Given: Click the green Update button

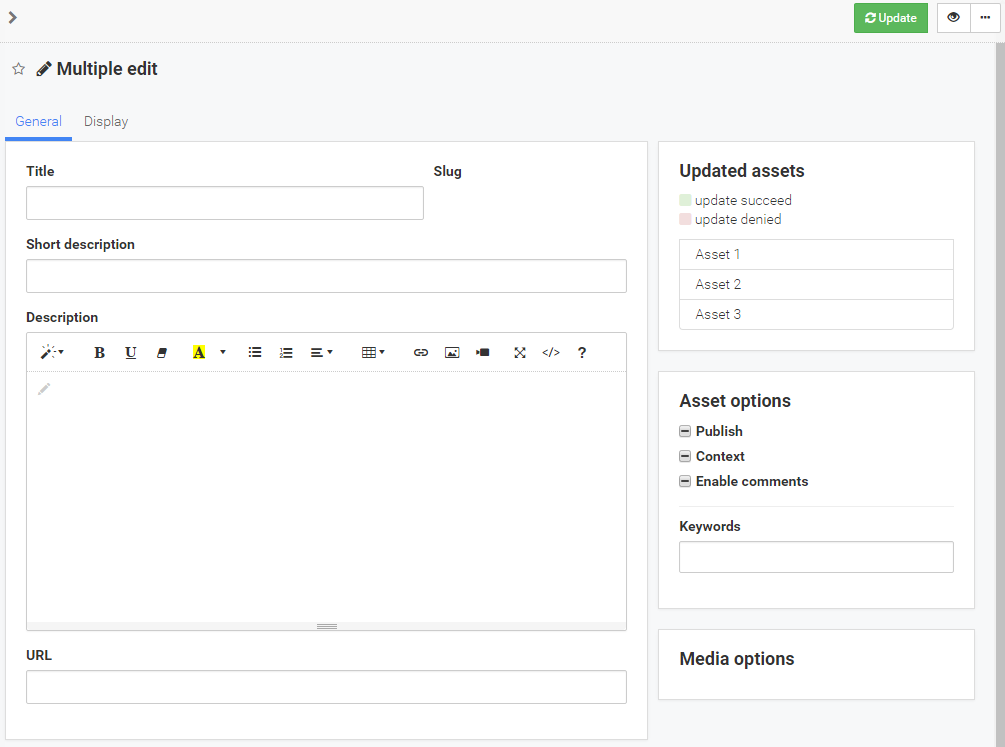Looking at the screenshot, I should 890,18.
